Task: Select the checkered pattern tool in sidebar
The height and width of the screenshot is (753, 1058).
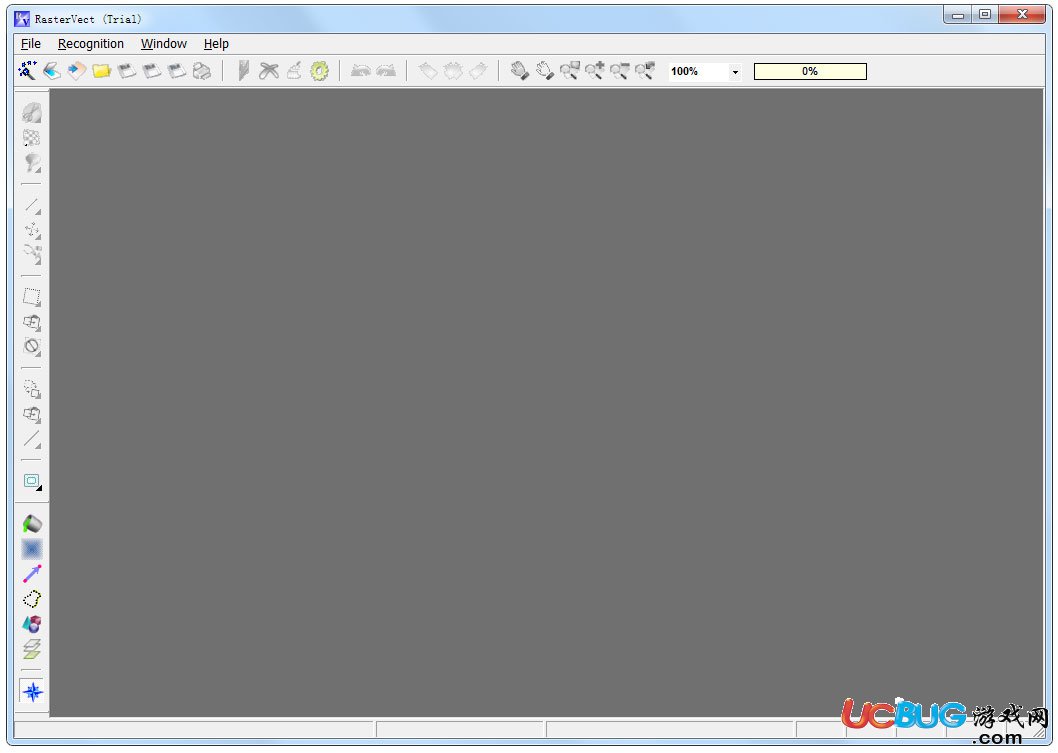Action: (x=32, y=138)
